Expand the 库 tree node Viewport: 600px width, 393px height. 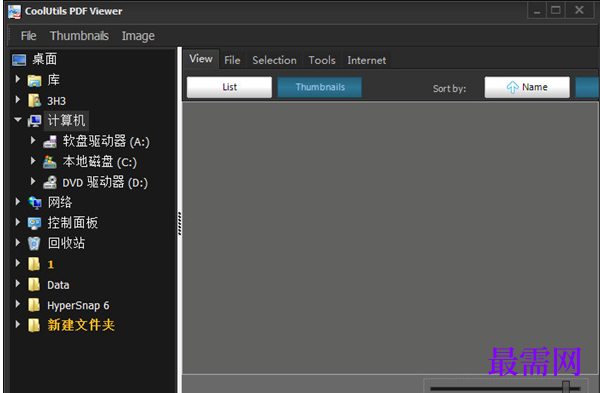click(x=18, y=79)
